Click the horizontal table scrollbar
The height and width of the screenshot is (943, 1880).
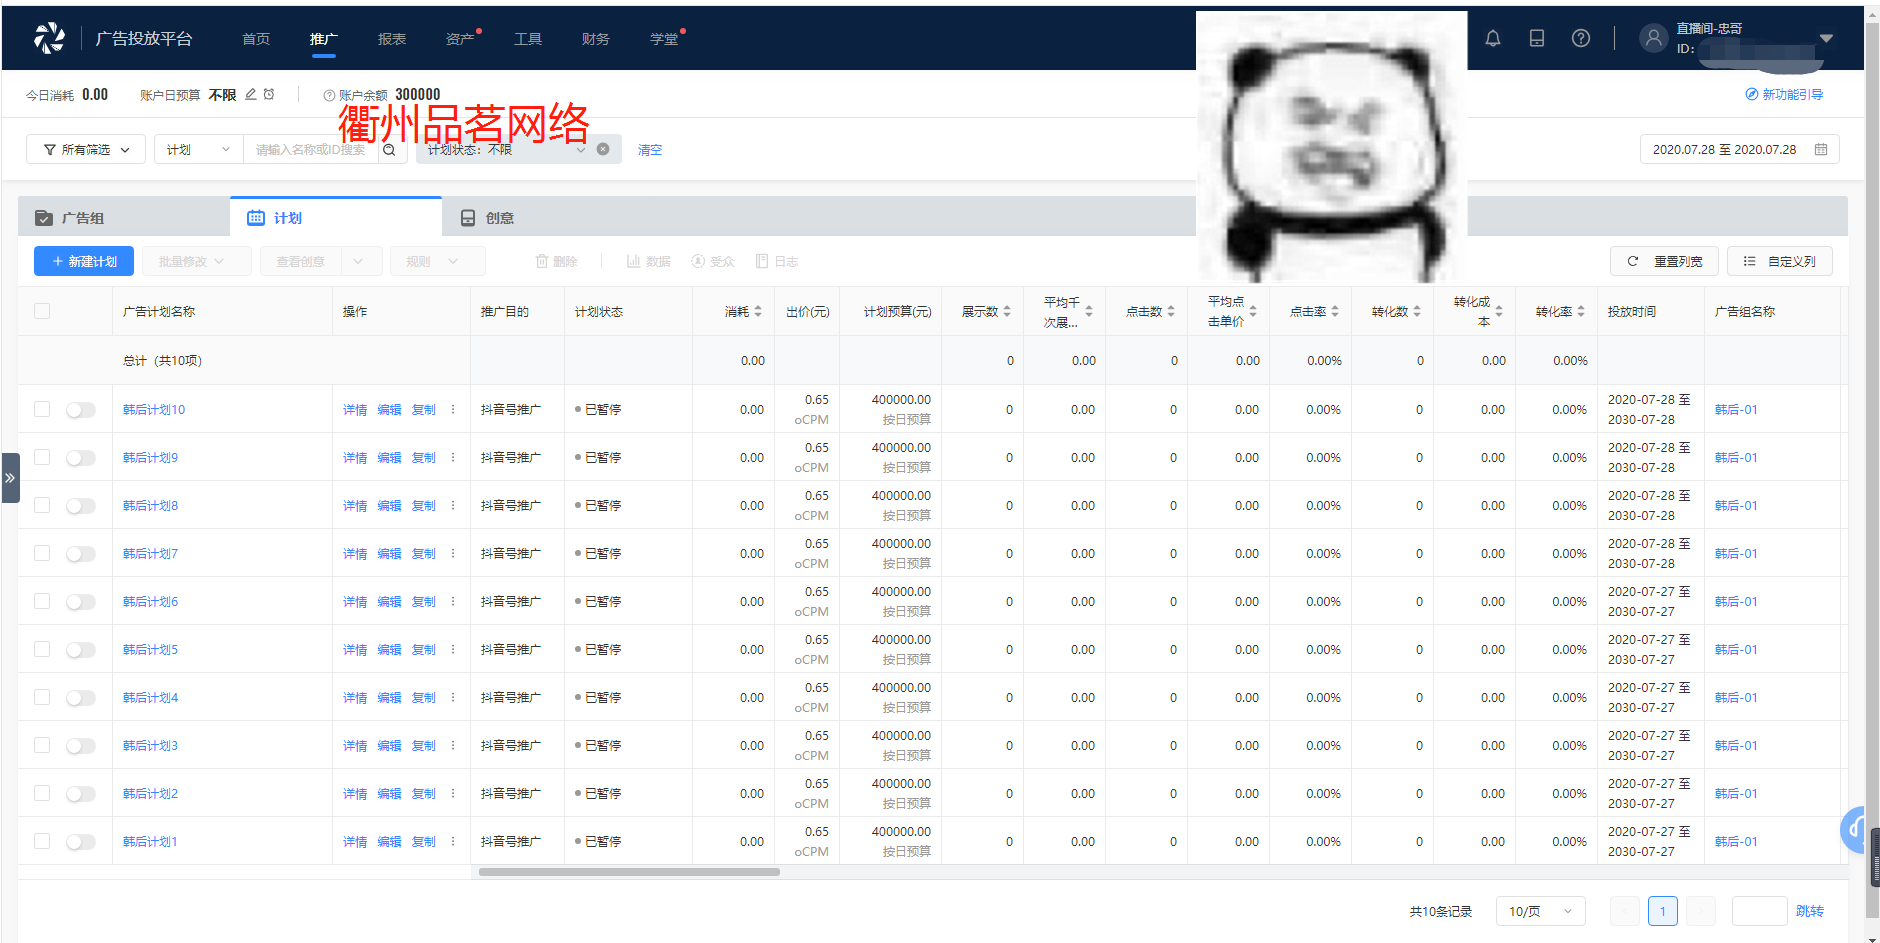pyautogui.click(x=629, y=872)
